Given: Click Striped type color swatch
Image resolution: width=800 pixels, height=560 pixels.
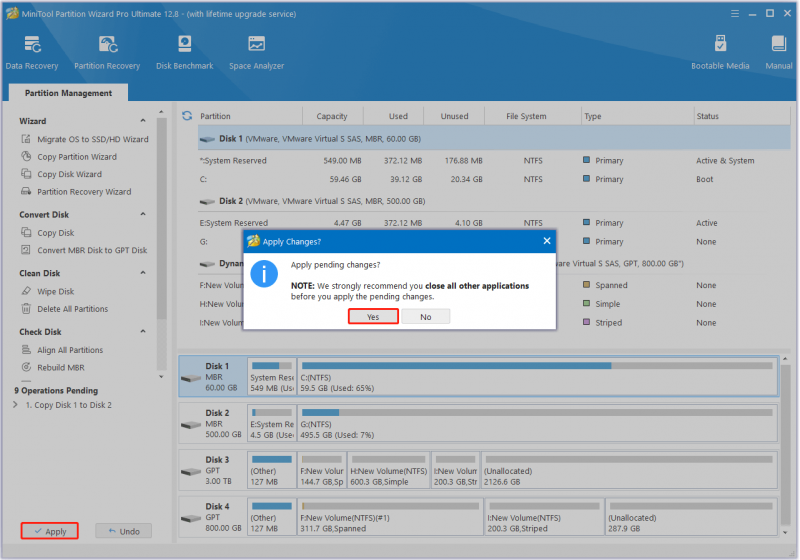Looking at the screenshot, I should click(586, 322).
